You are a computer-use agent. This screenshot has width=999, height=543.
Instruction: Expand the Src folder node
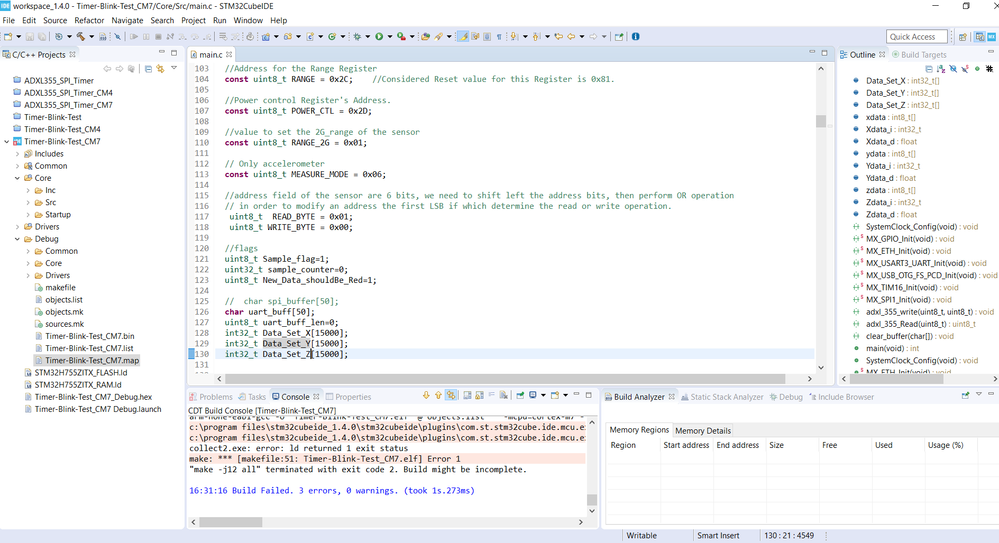[x=28, y=202]
